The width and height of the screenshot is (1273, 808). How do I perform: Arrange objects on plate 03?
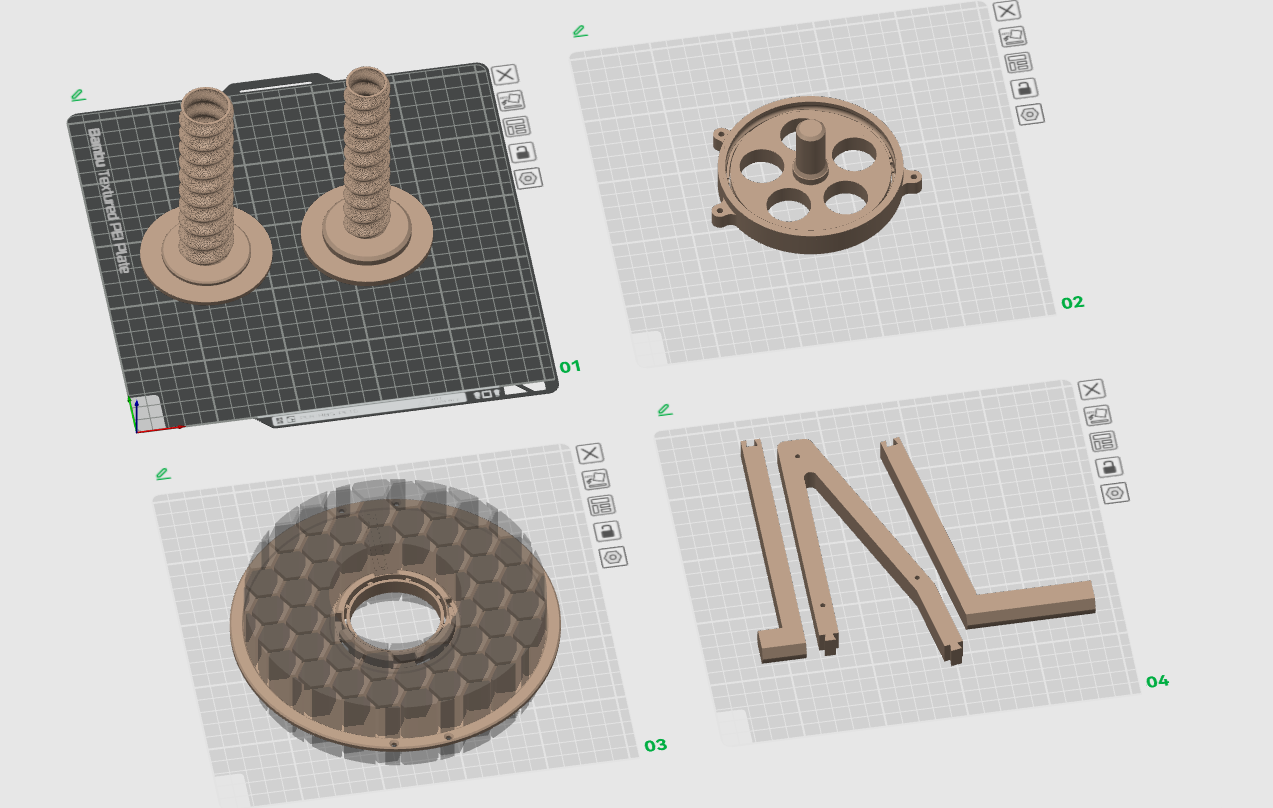tap(602, 505)
